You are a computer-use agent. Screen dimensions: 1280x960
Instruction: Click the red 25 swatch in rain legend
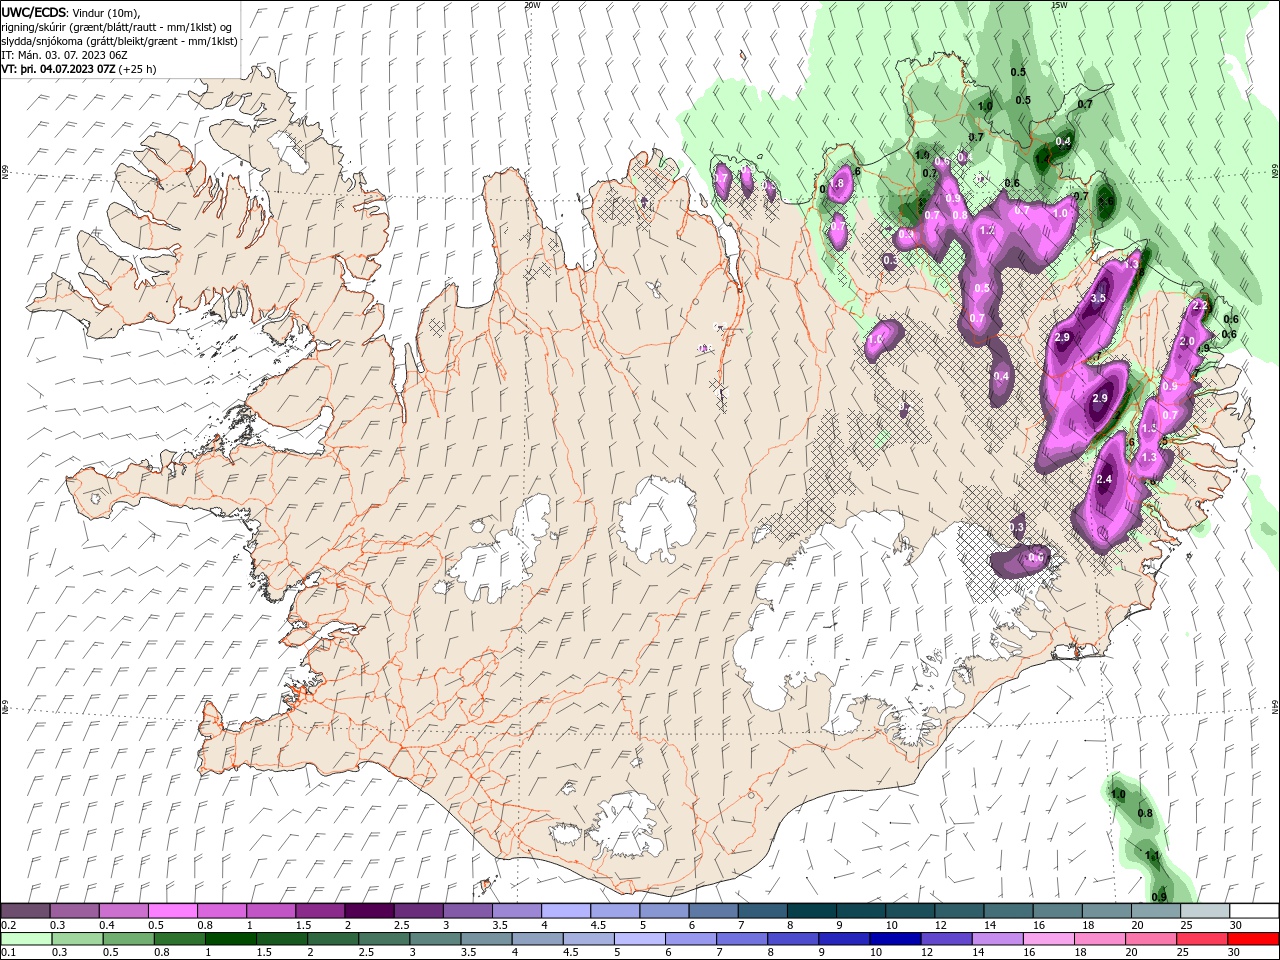pos(1201,939)
